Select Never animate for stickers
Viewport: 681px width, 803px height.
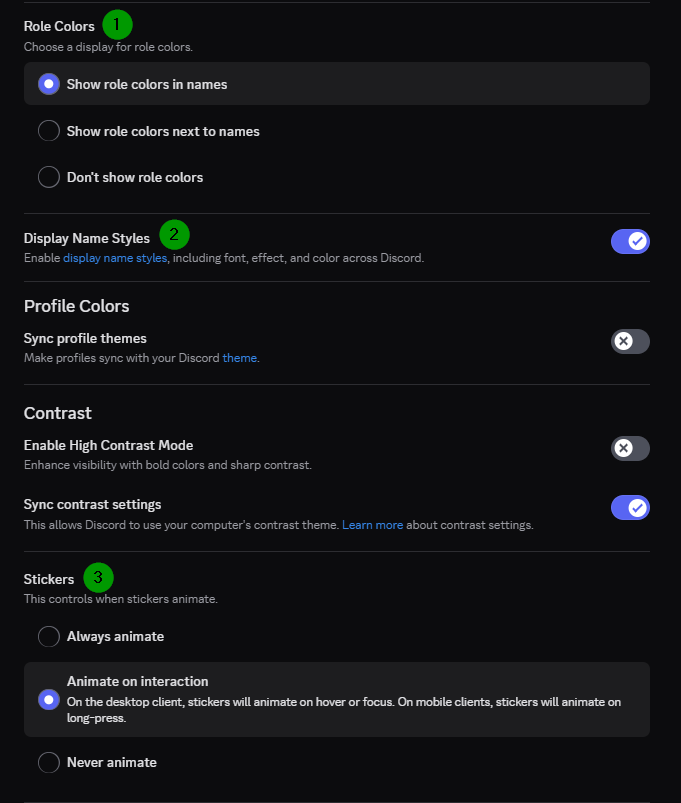click(x=48, y=762)
